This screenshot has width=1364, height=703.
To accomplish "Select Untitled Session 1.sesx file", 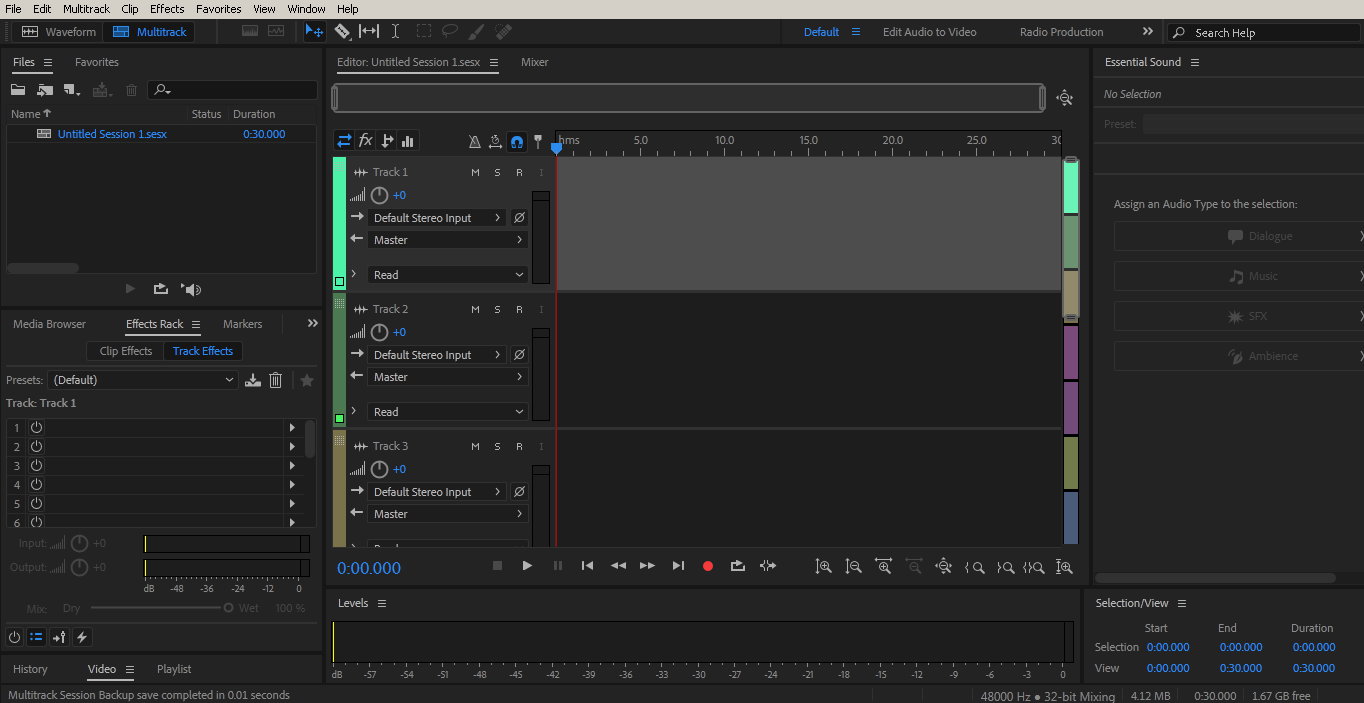I will pos(112,134).
